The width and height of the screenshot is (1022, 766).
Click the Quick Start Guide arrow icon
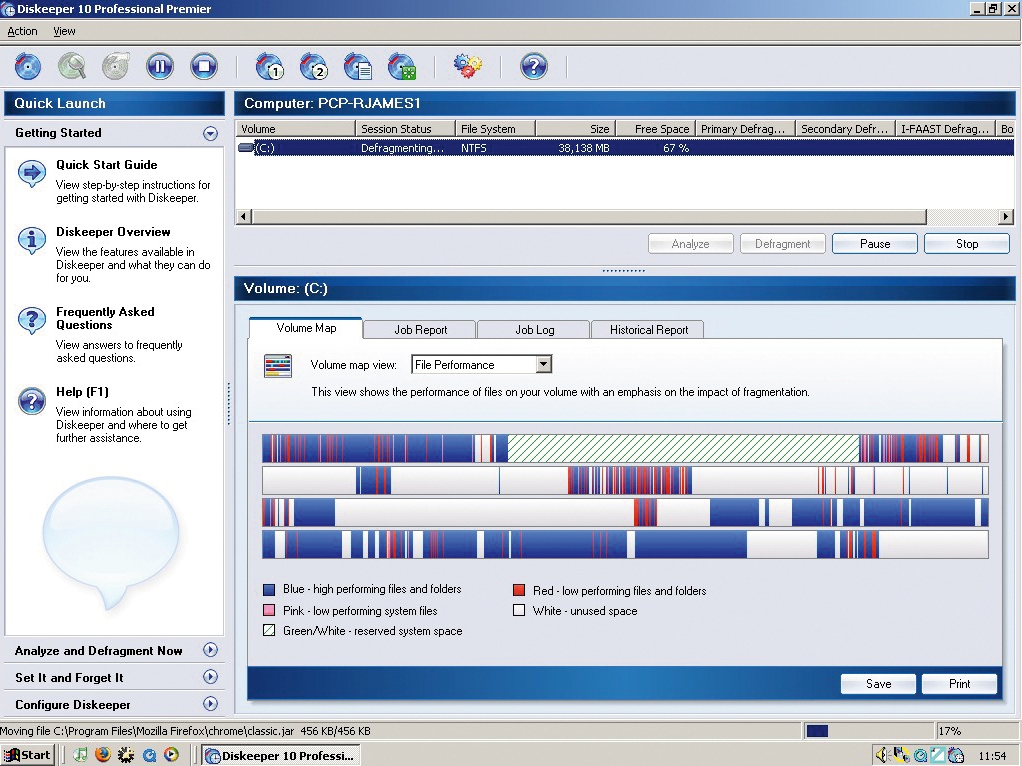click(31, 173)
